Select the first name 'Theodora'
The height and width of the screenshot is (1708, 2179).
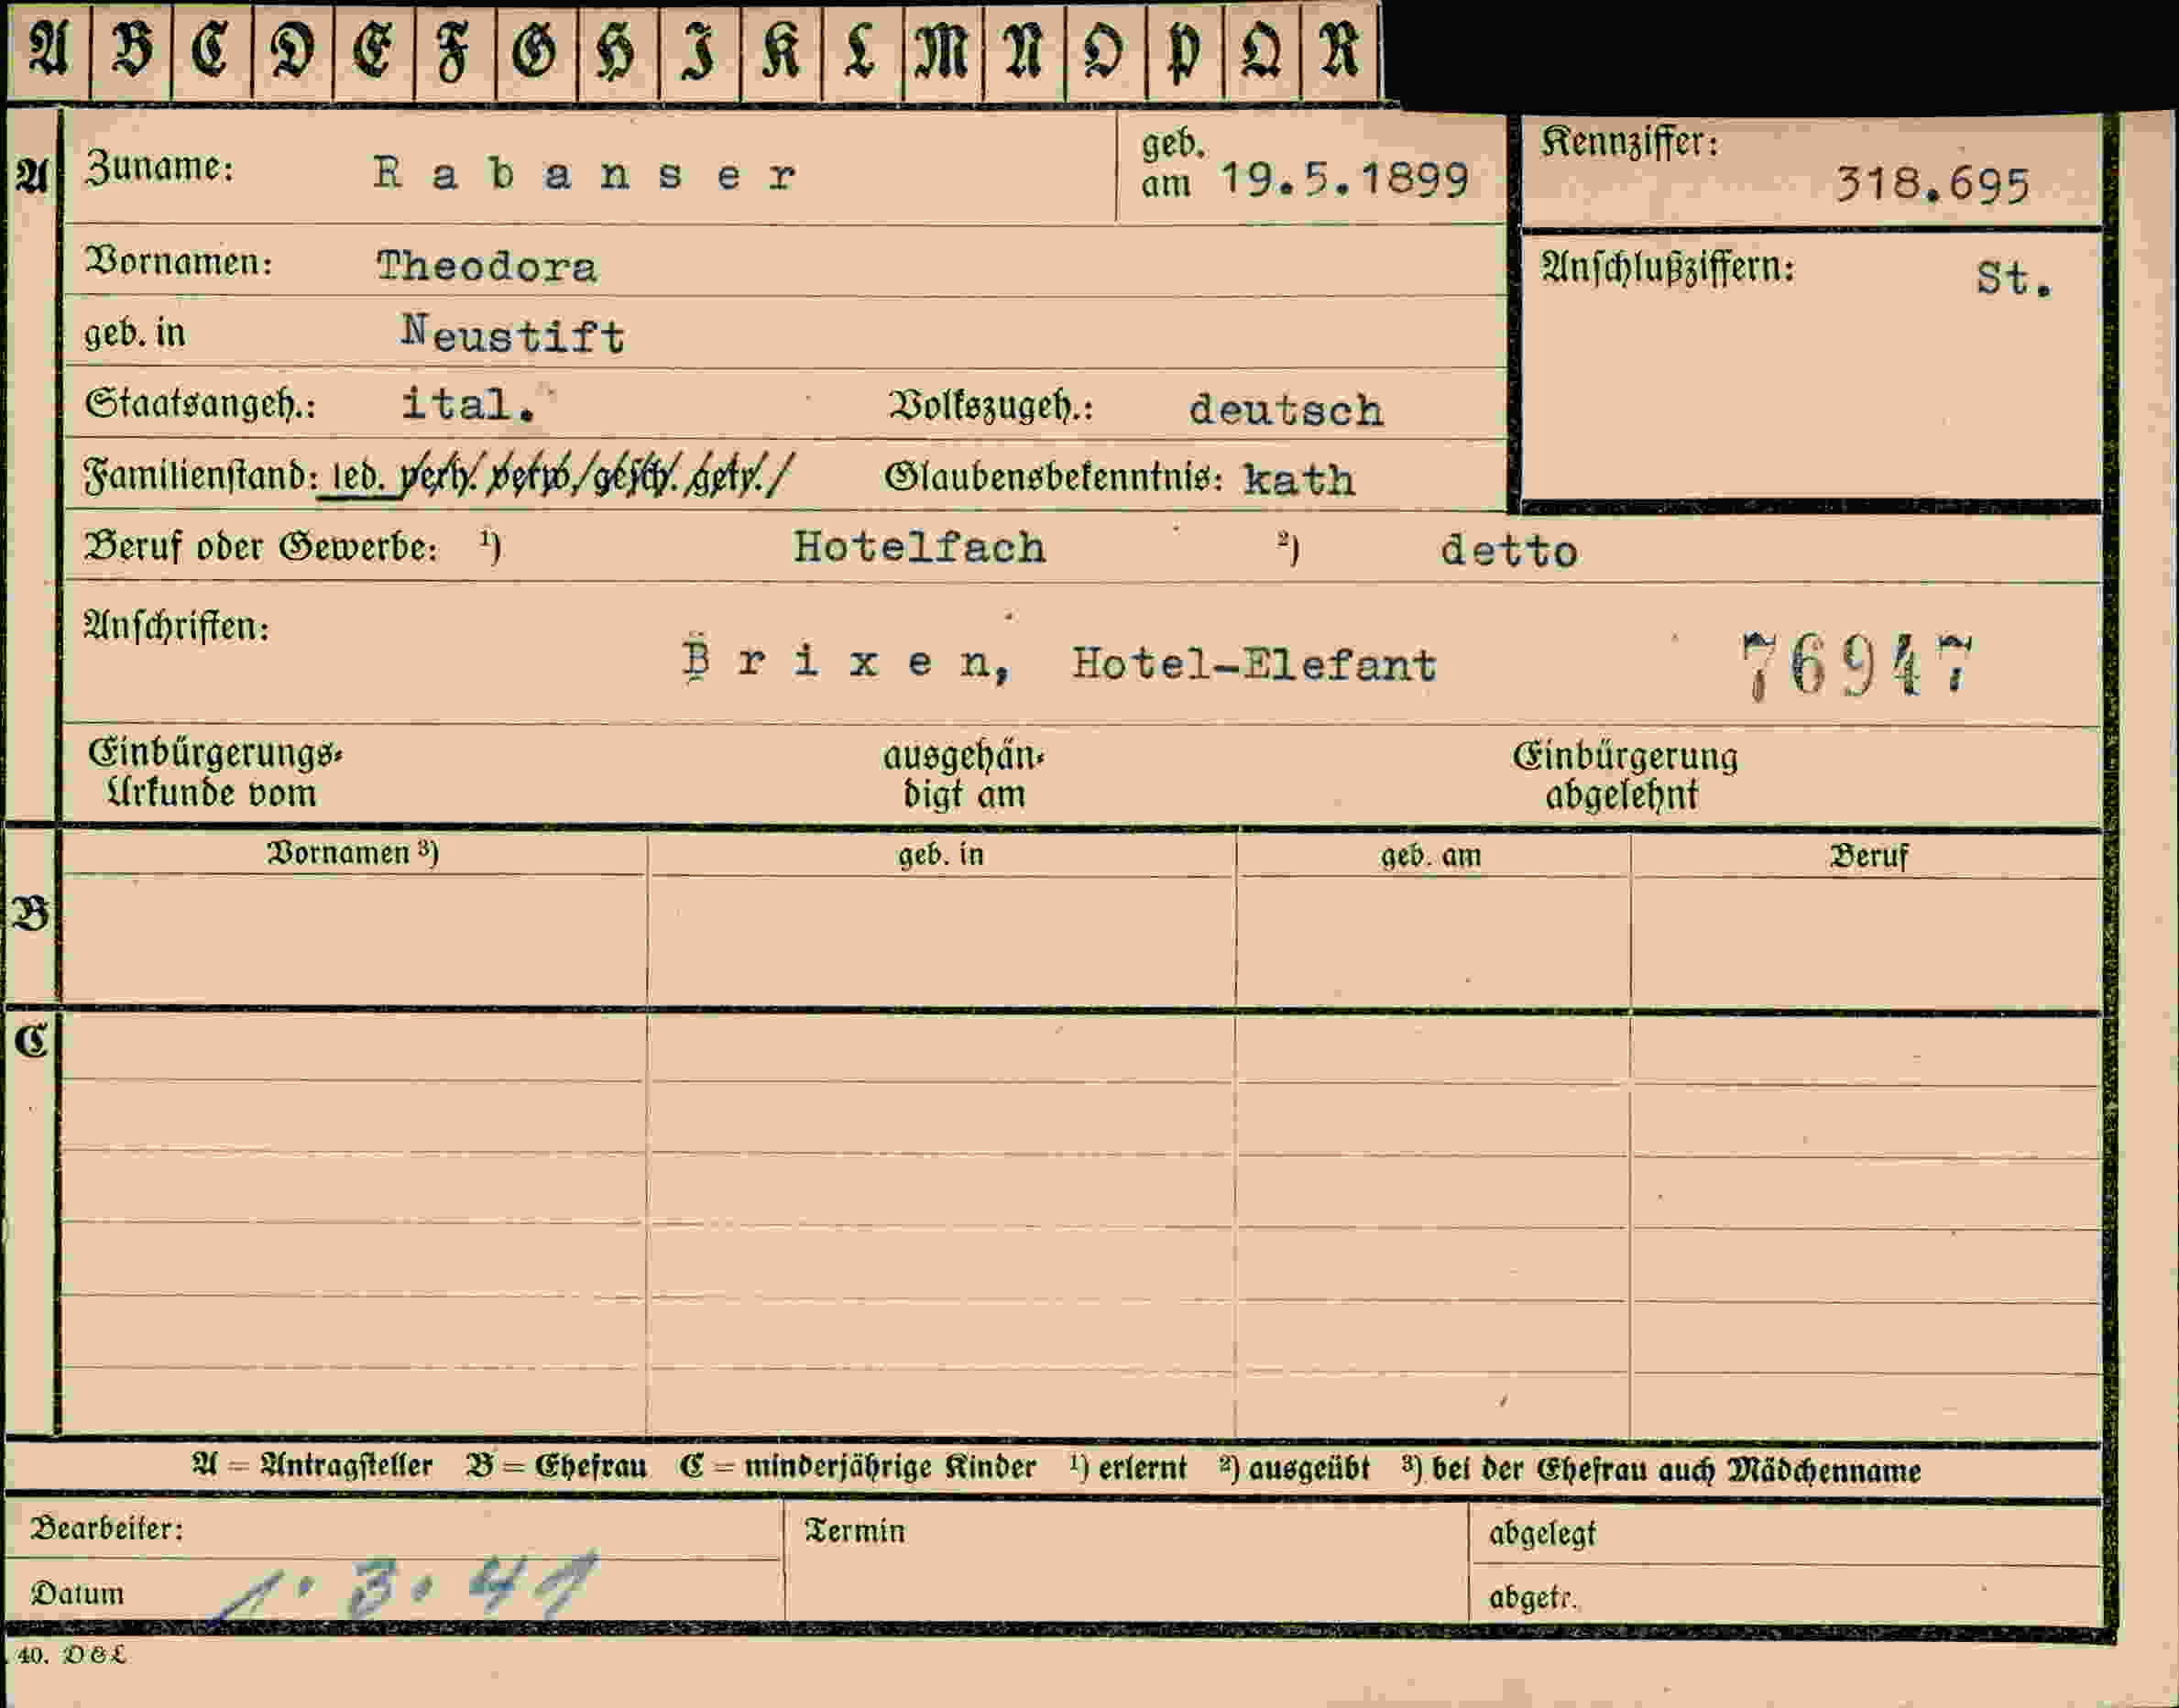click(x=487, y=266)
